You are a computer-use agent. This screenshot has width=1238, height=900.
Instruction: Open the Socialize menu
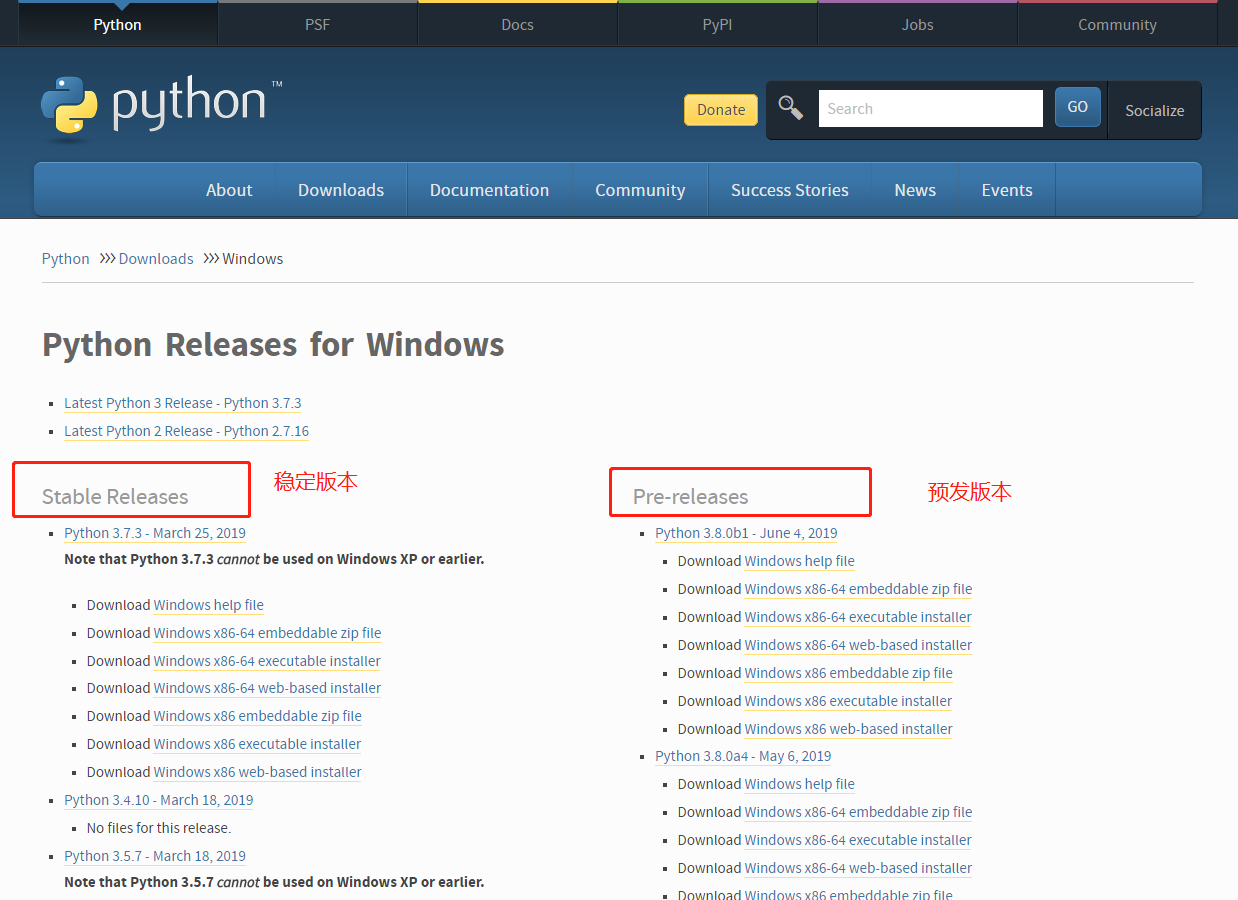click(1154, 110)
